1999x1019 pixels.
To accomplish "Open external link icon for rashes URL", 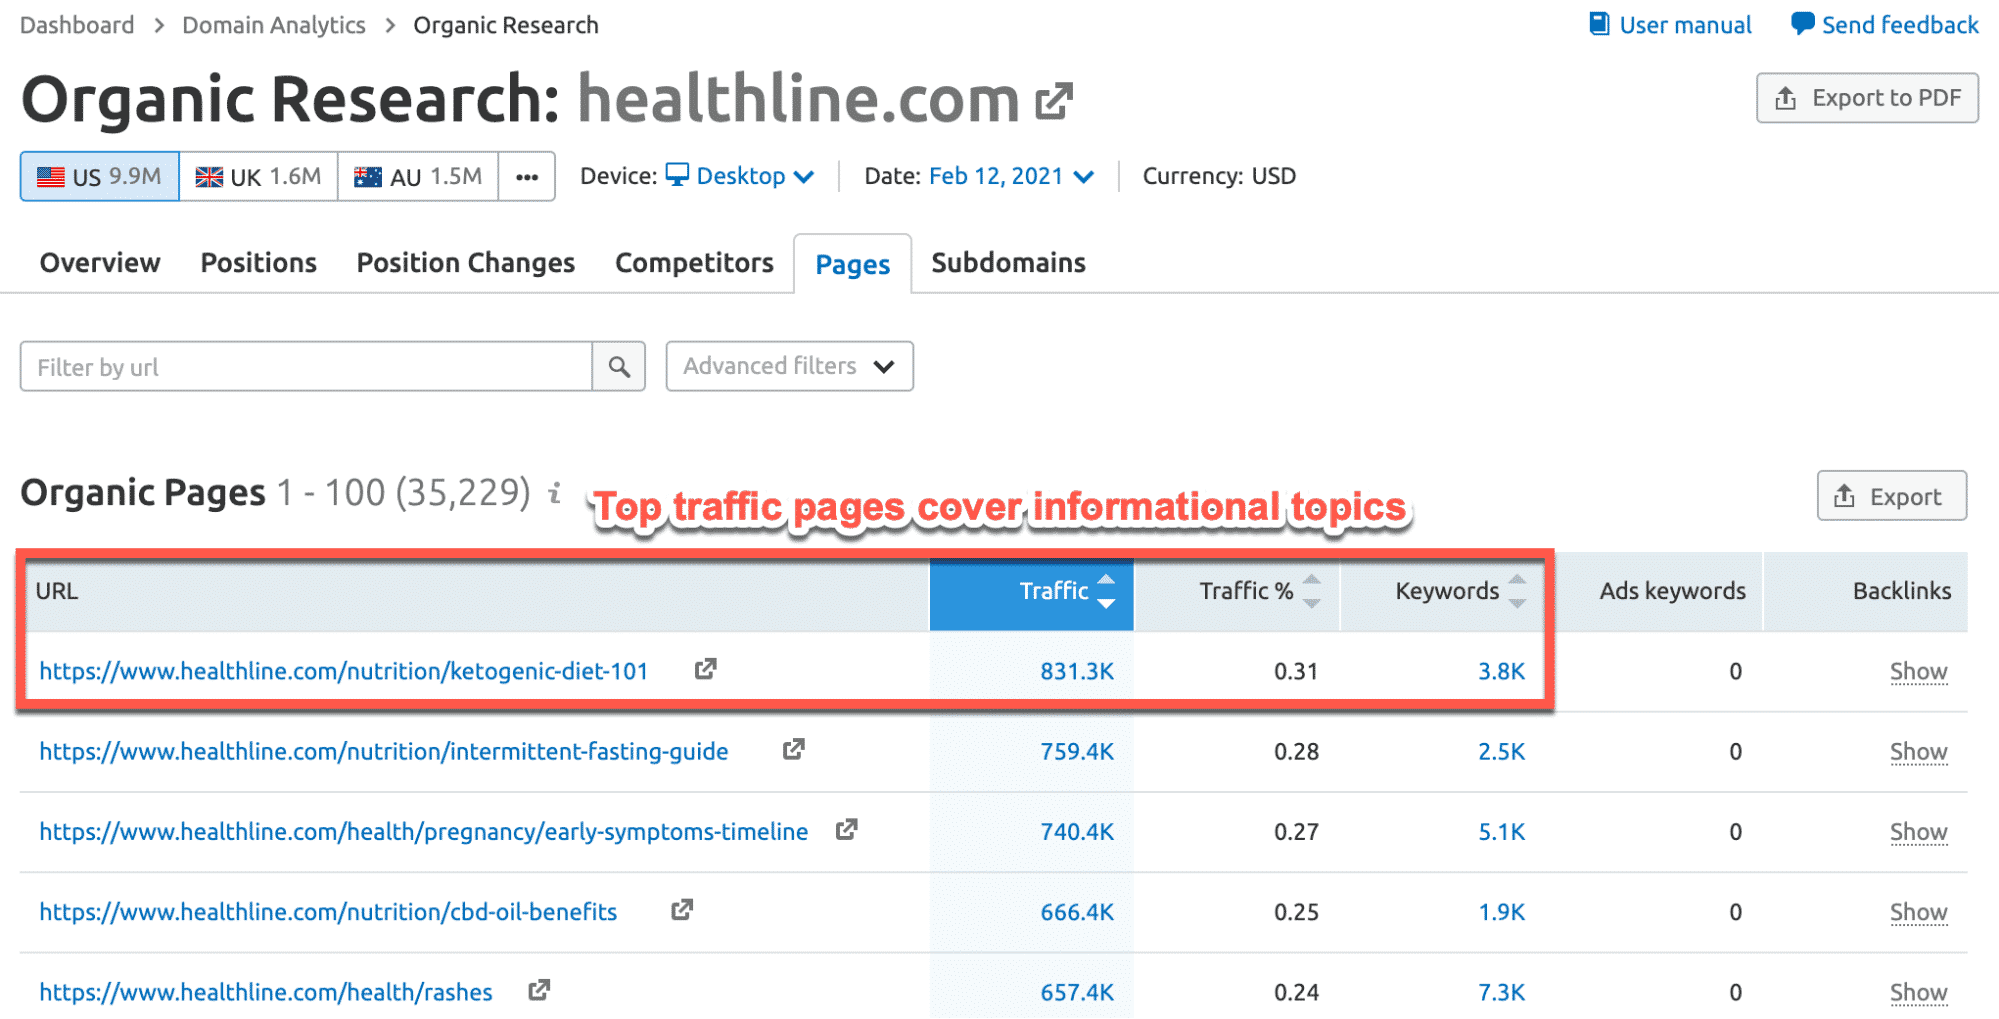I will pyautogui.click(x=539, y=990).
